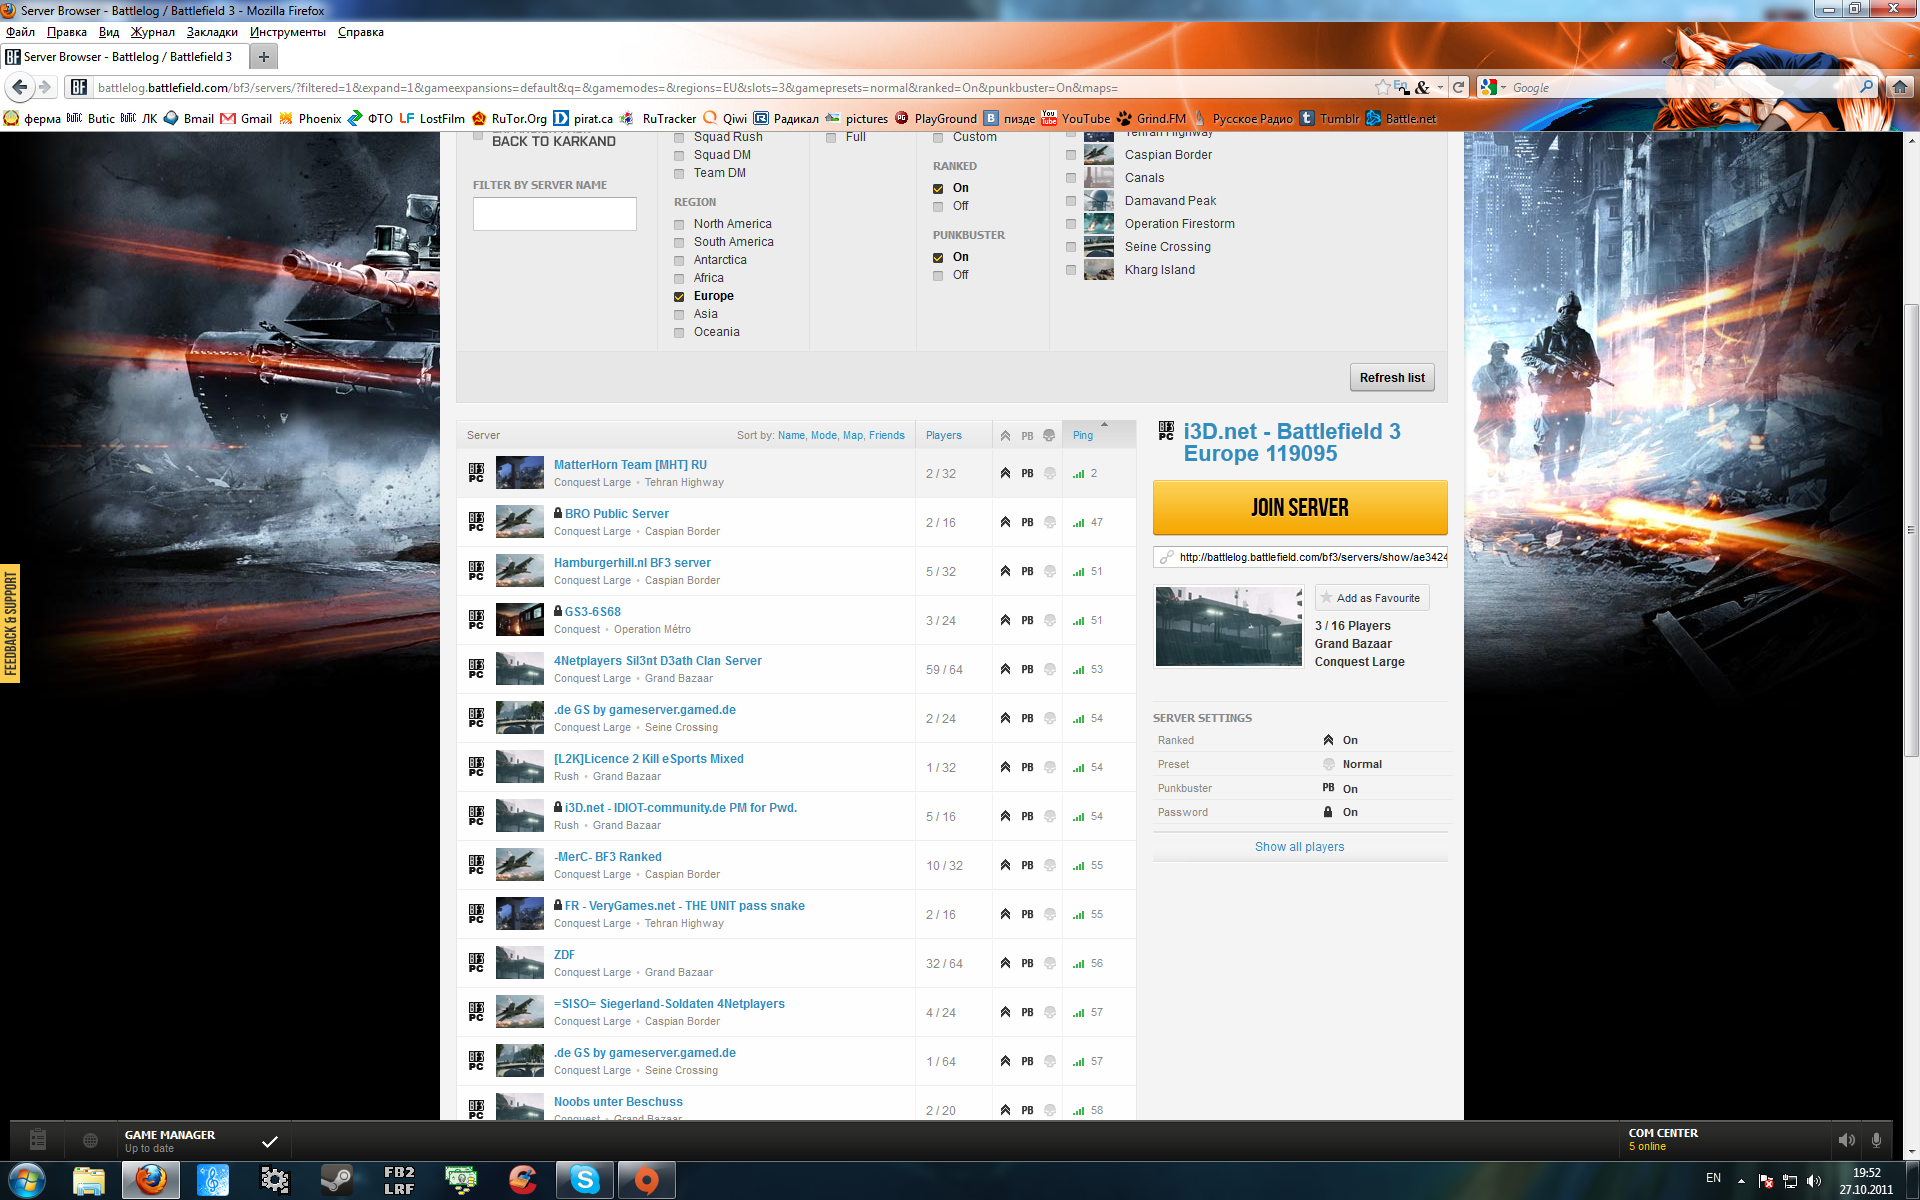Click the Grand Bazaar server preview thumbnail
Image resolution: width=1920 pixels, height=1200 pixels.
coord(1229,627)
